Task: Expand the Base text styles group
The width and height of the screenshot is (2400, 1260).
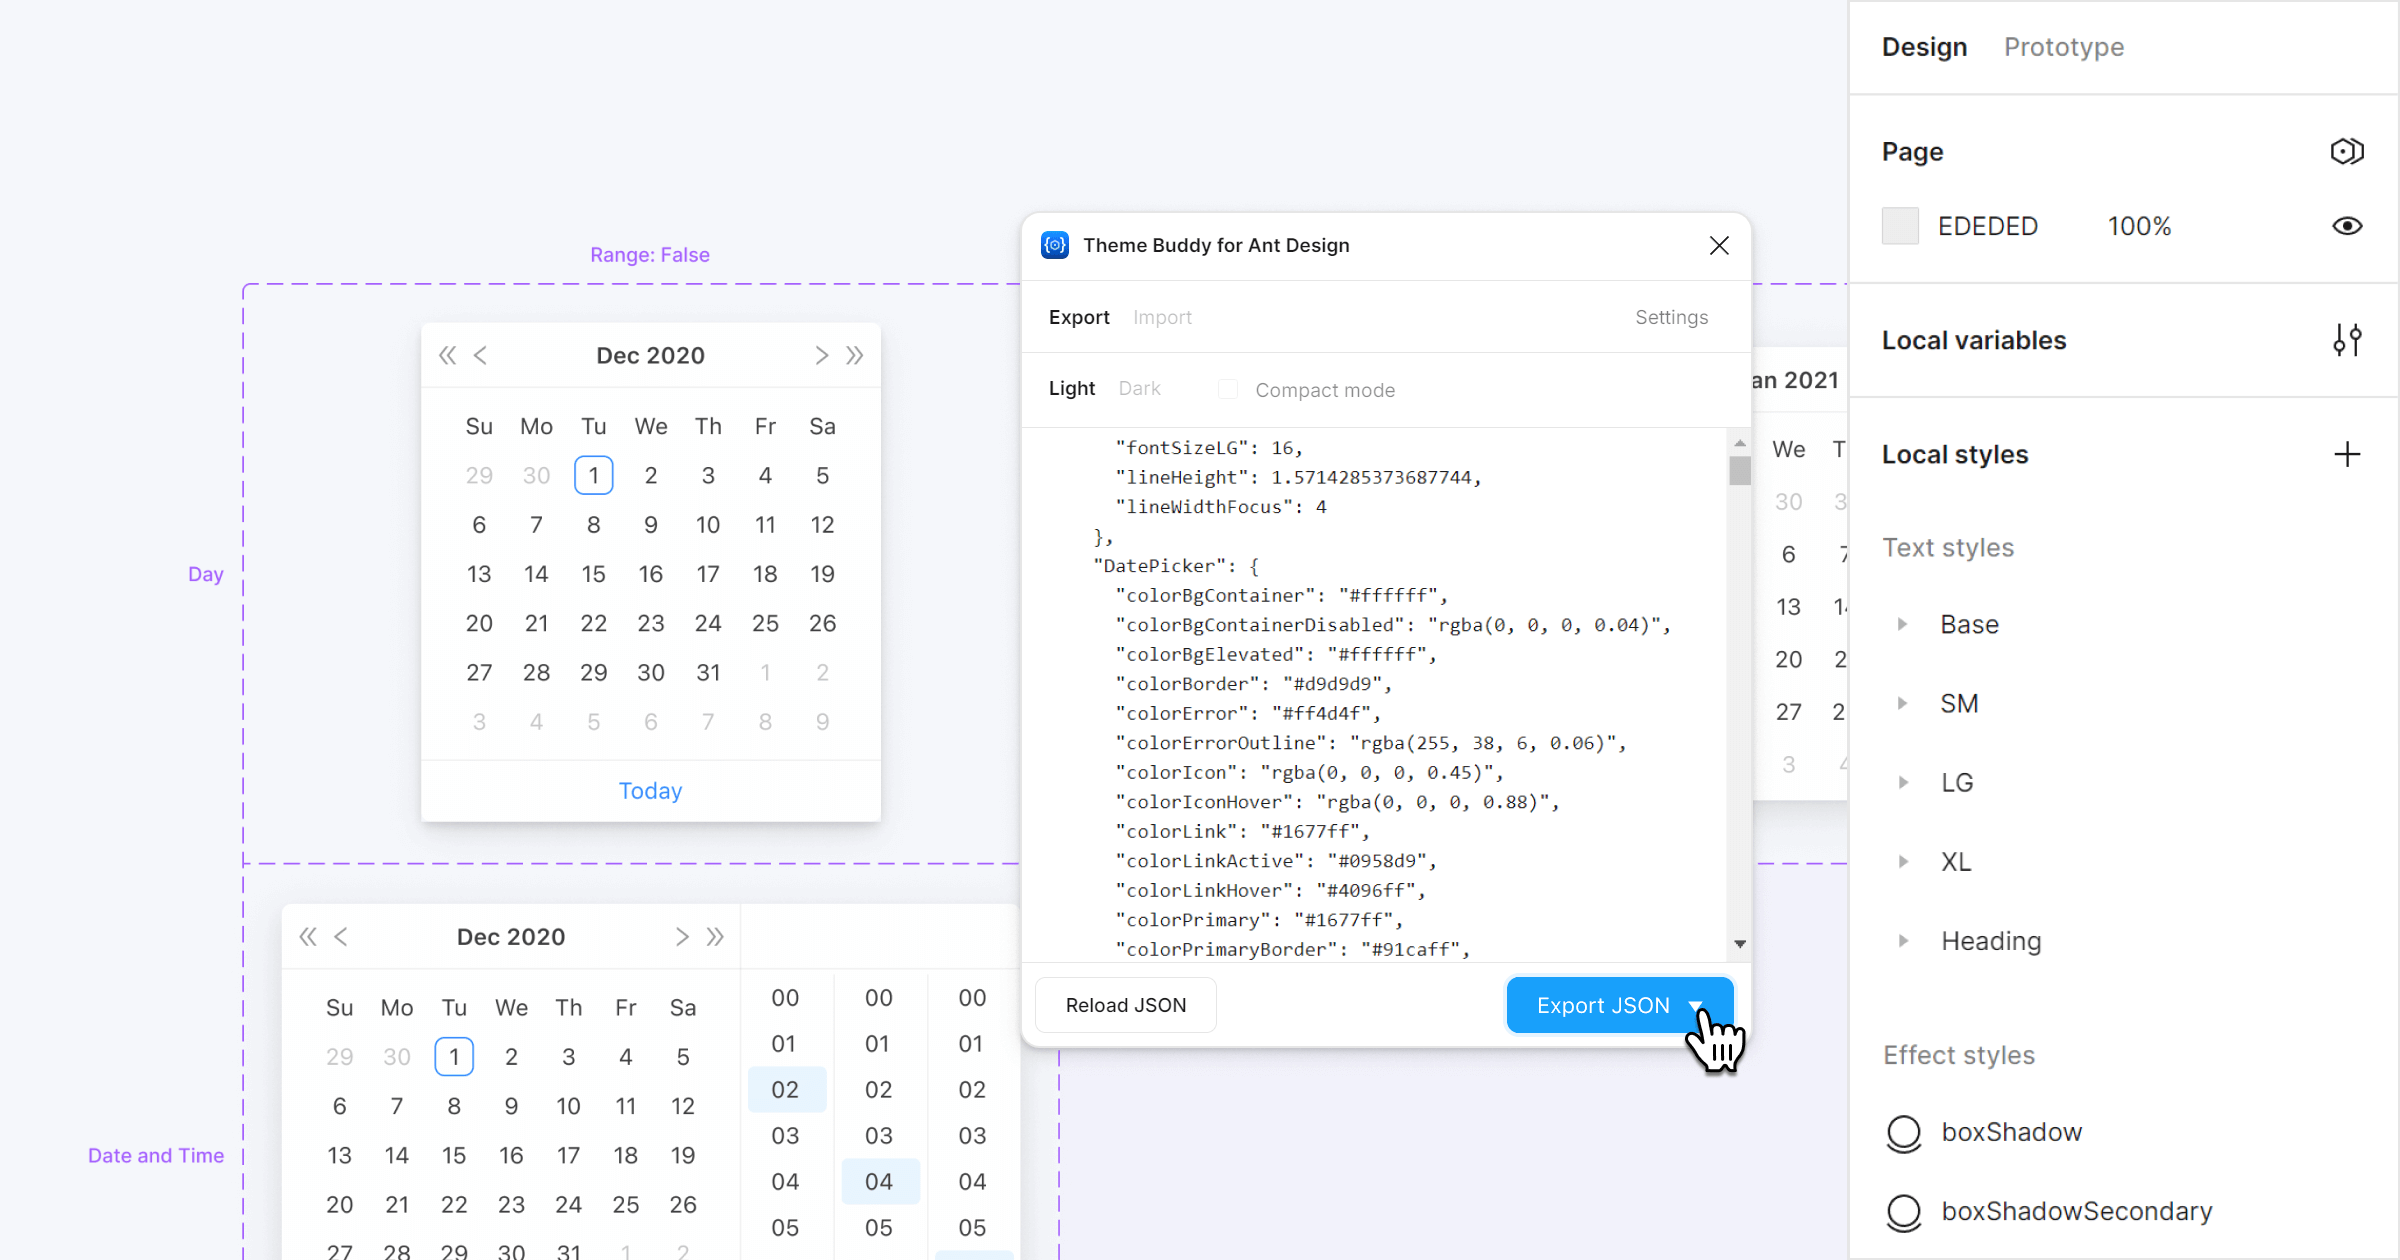Action: (1903, 624)
